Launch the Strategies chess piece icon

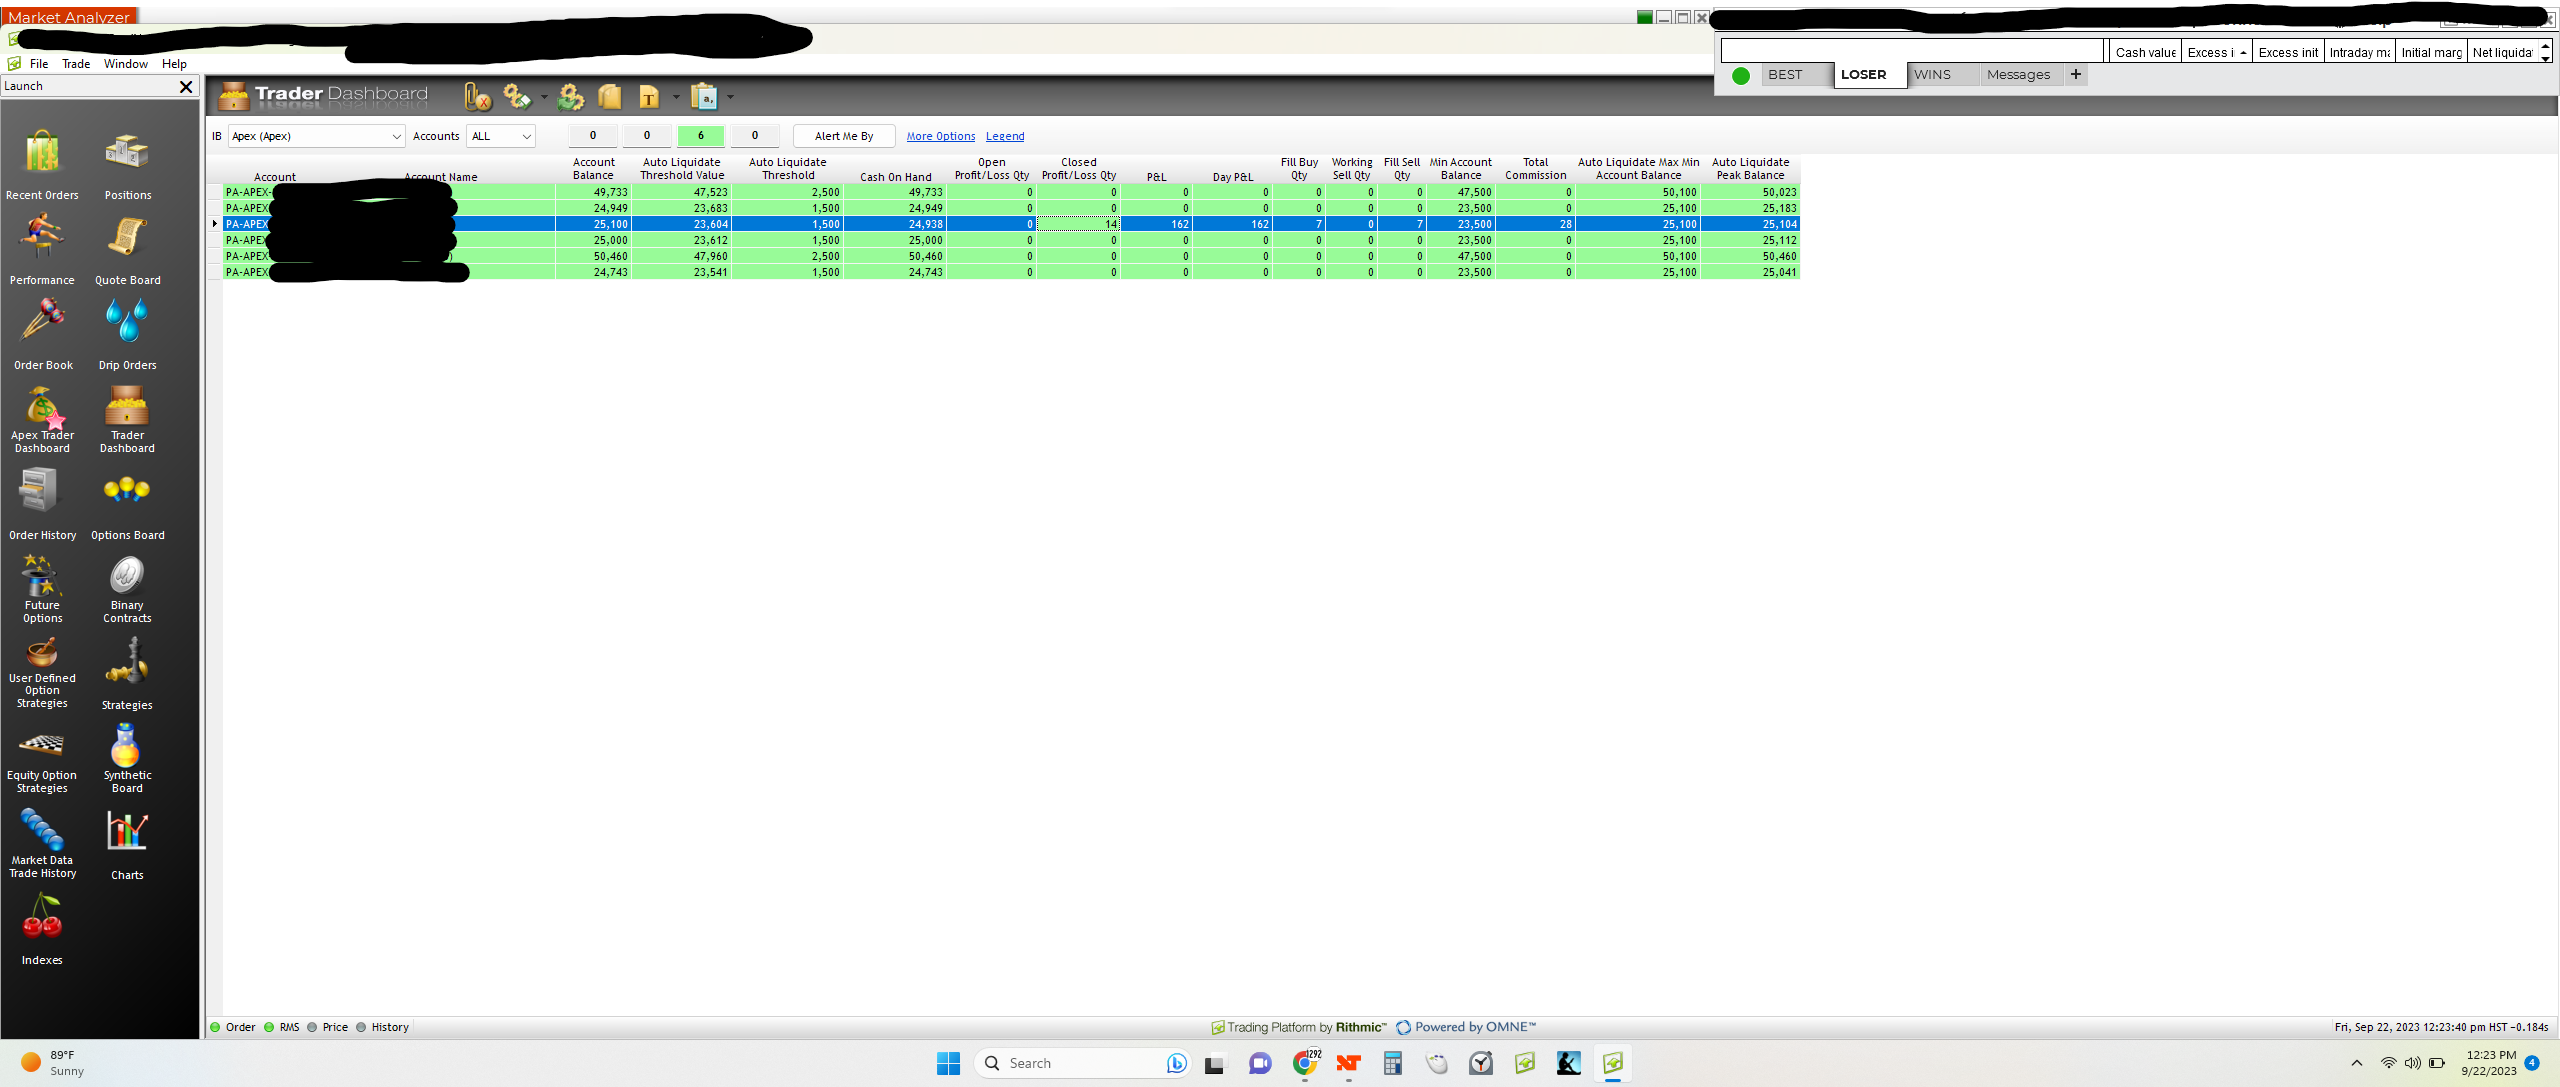[128, 674]
